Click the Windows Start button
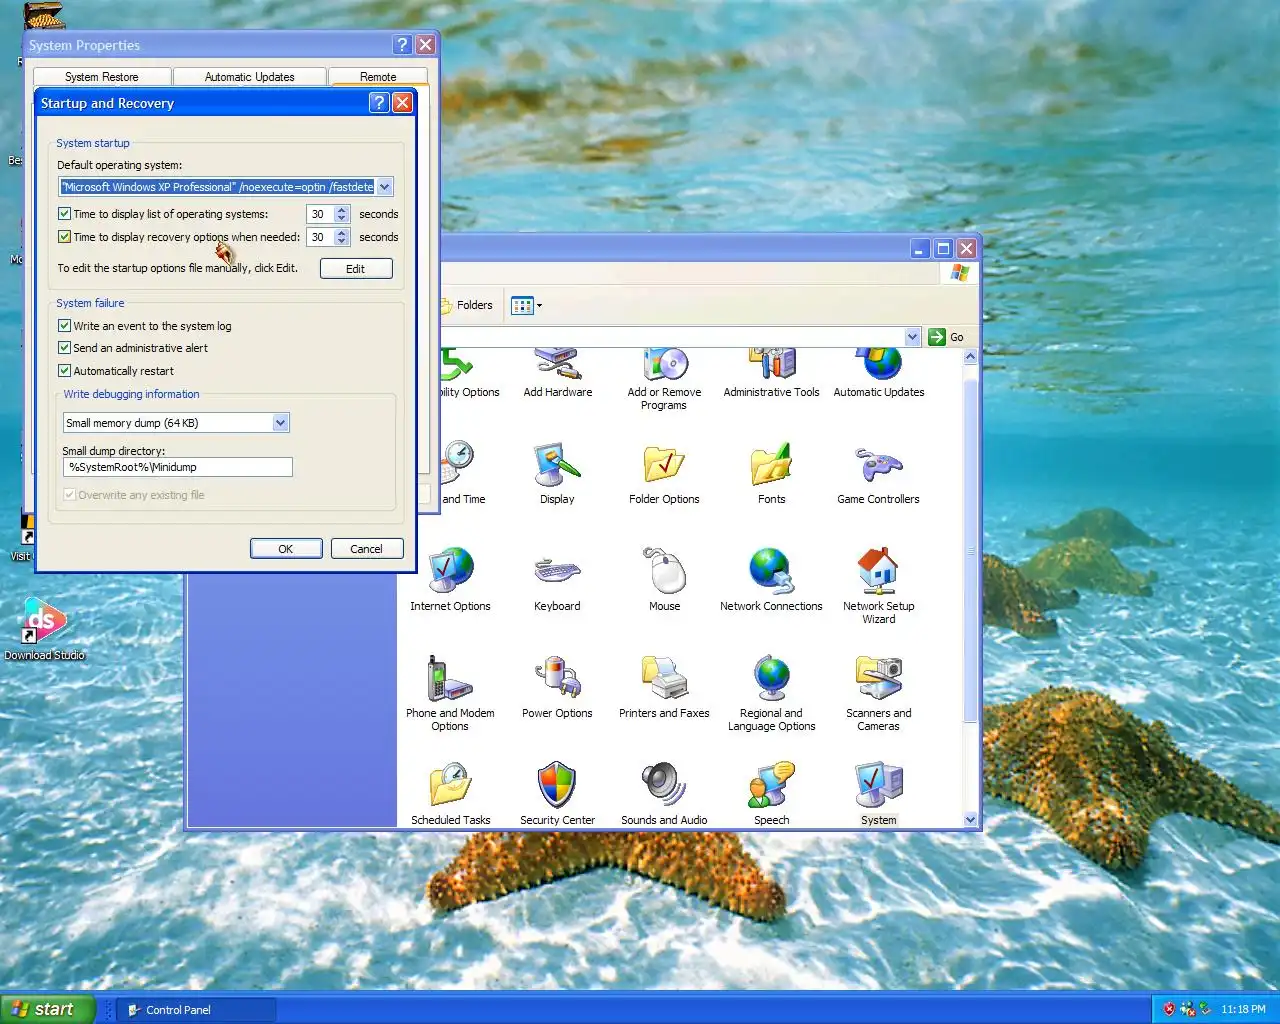Viewport: 1280px width, 1024px height. 48,1009
